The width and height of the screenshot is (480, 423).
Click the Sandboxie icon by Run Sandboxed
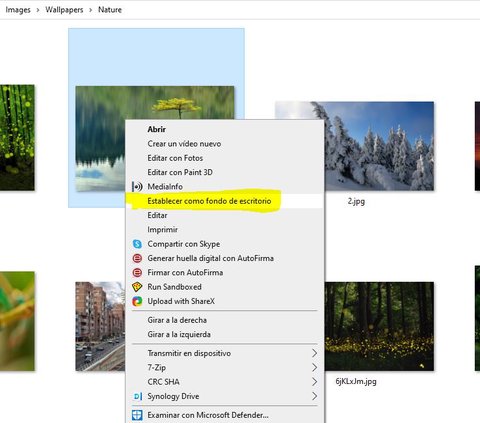tap(137, 287)
